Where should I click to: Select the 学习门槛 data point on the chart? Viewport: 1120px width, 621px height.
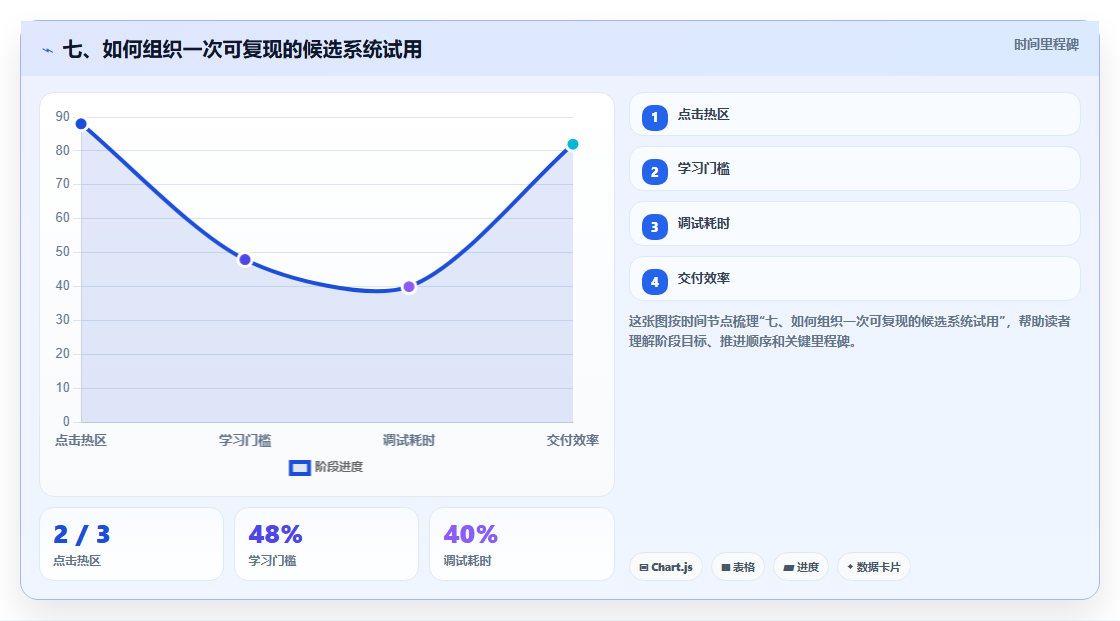point(245,260)
